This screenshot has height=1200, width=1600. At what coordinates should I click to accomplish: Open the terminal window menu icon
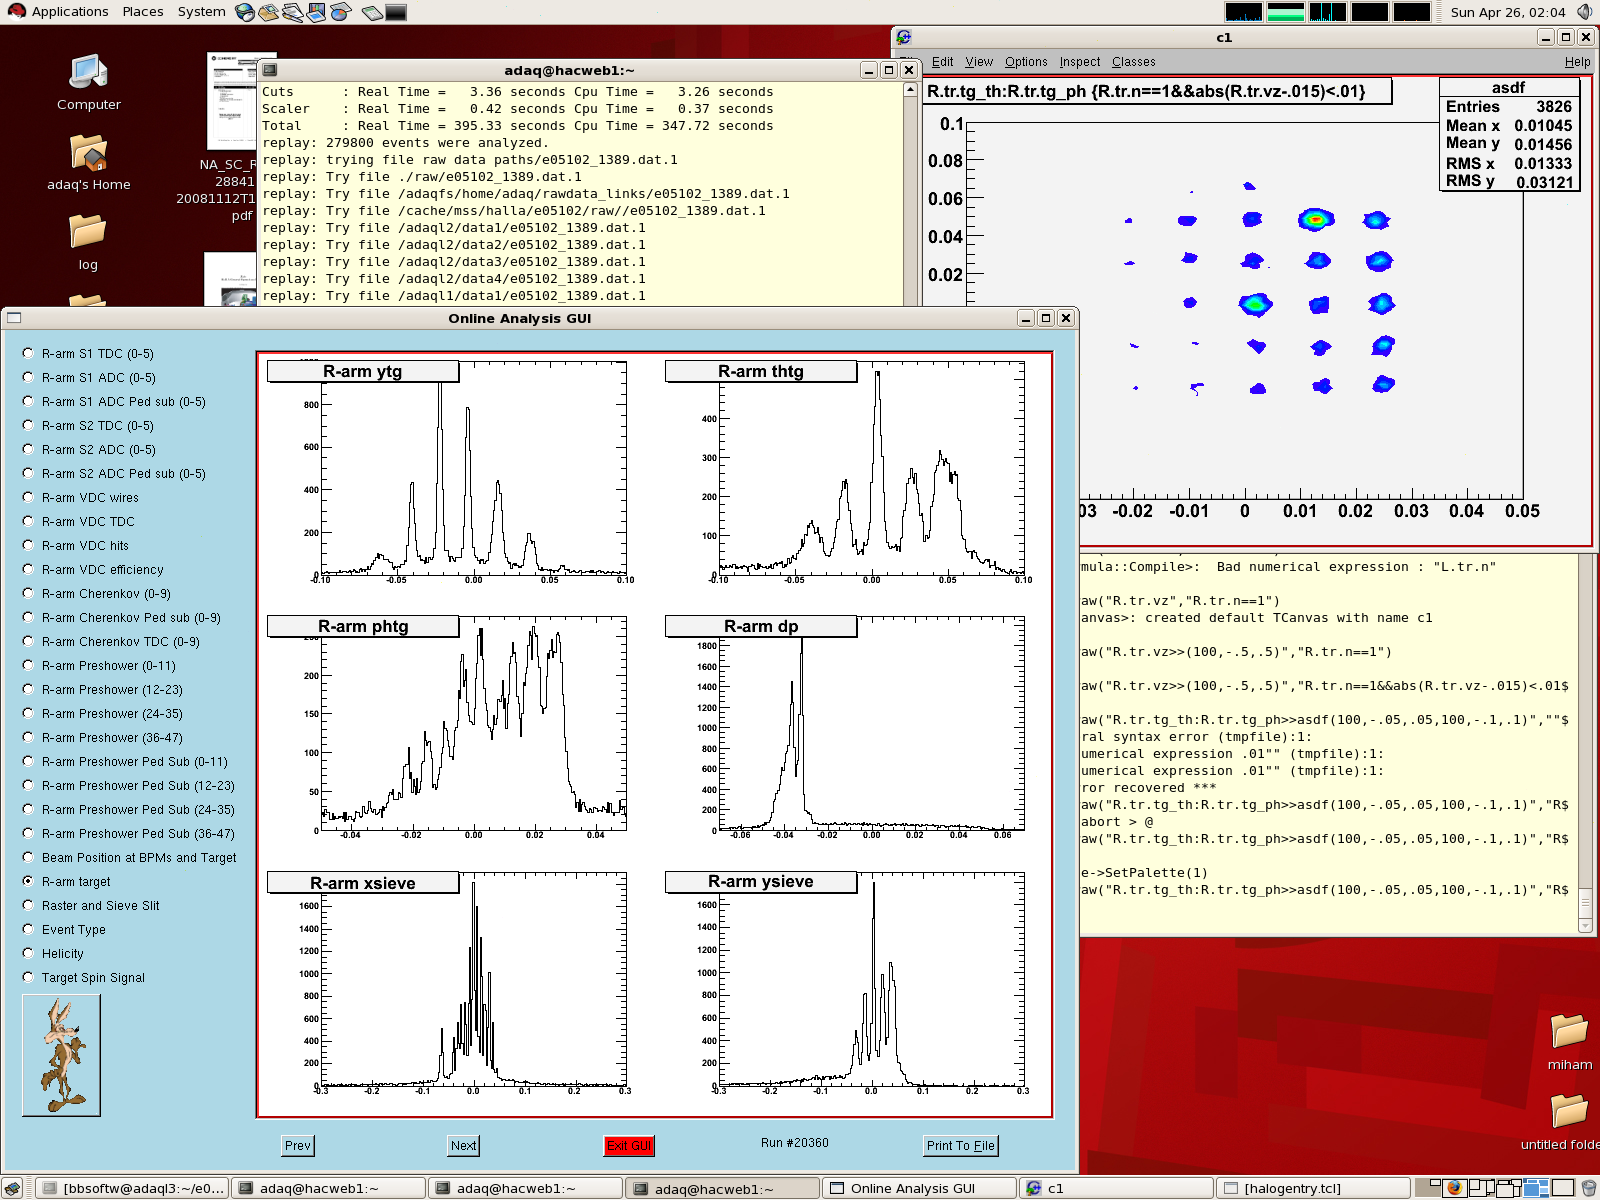coord(270,70)
